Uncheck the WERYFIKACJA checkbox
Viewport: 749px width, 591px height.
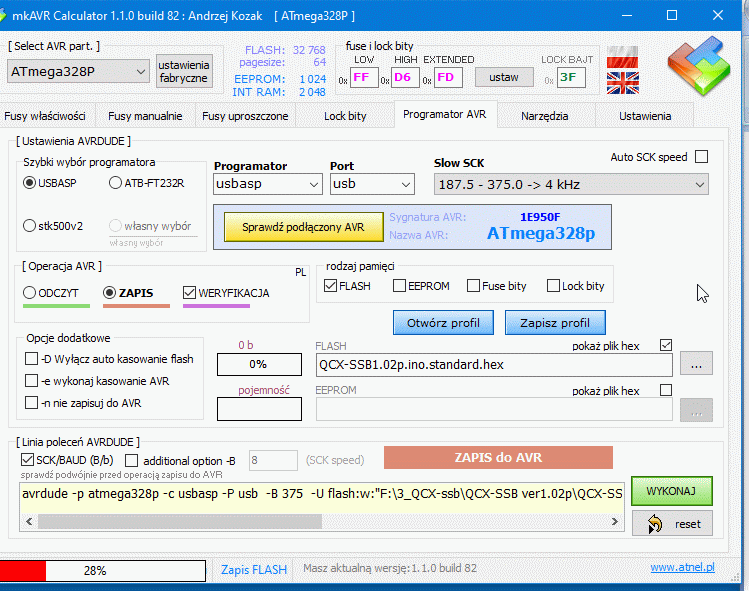[191, 293]
